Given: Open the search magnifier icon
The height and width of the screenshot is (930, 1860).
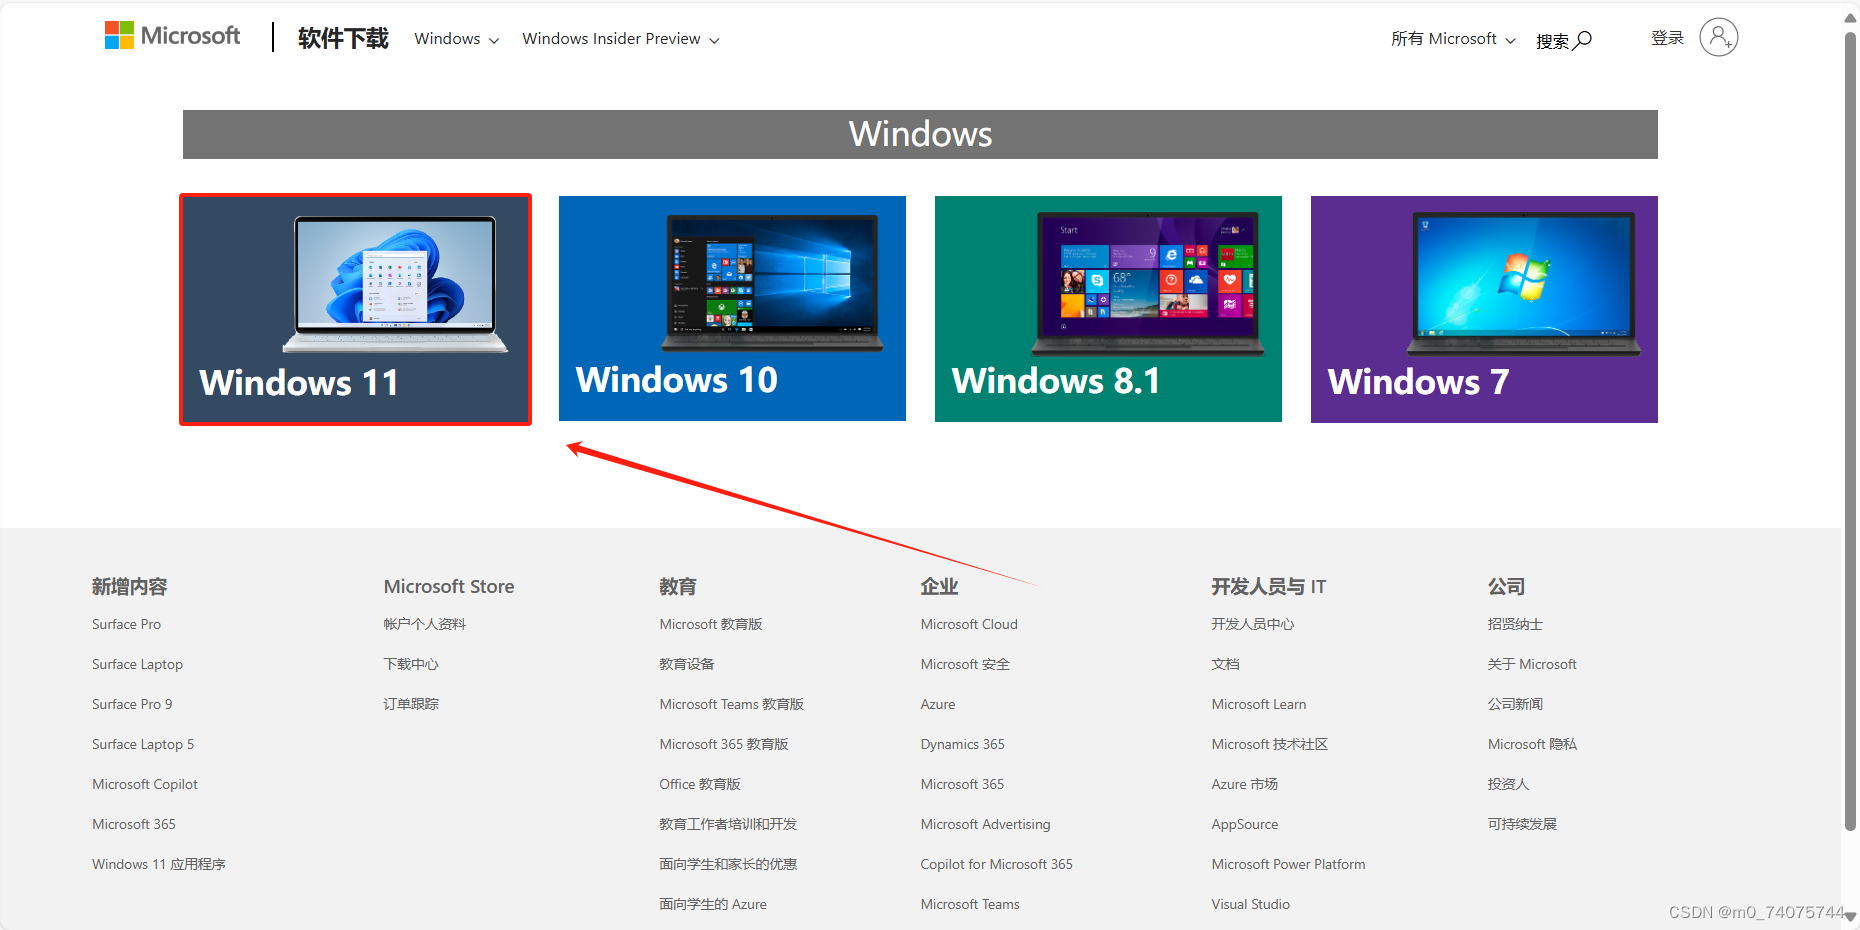Looking at the screenshot, I should click(x=1583, y=40).
